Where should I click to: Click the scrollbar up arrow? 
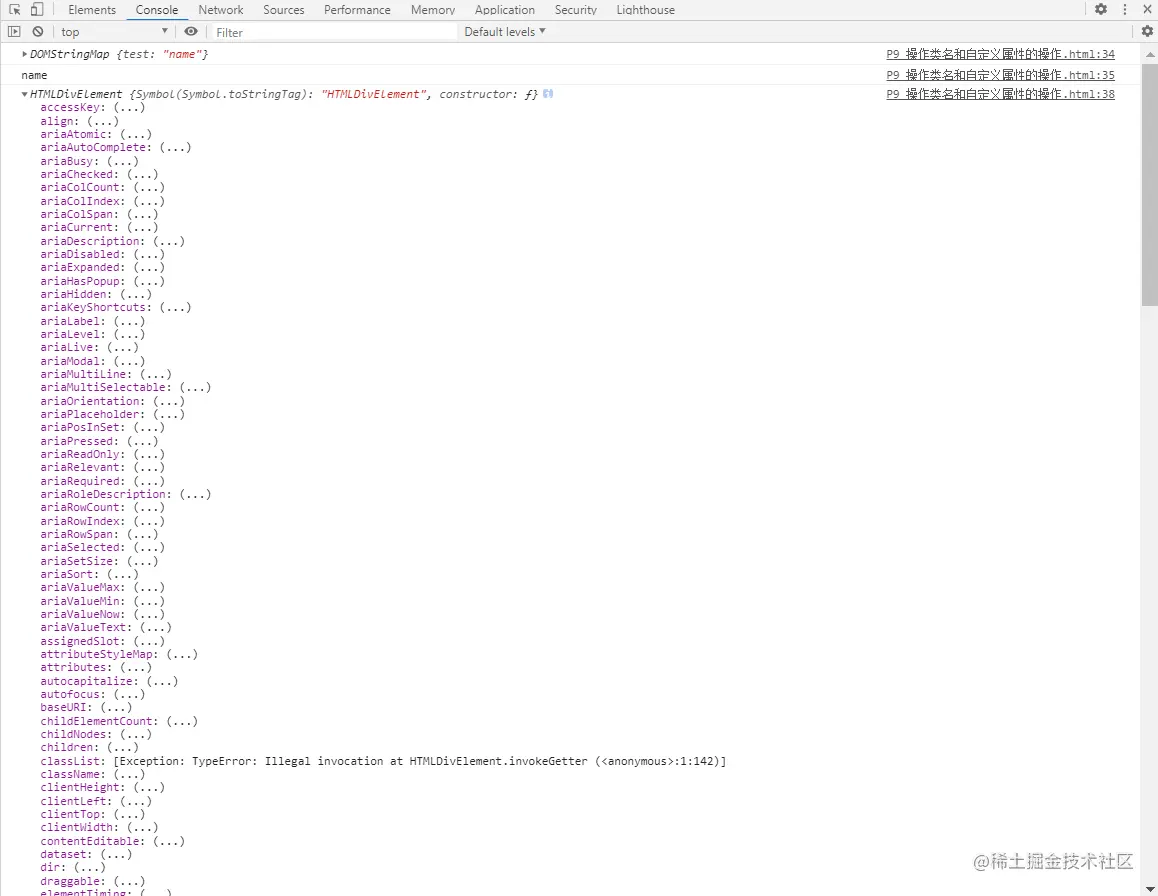1150,54
